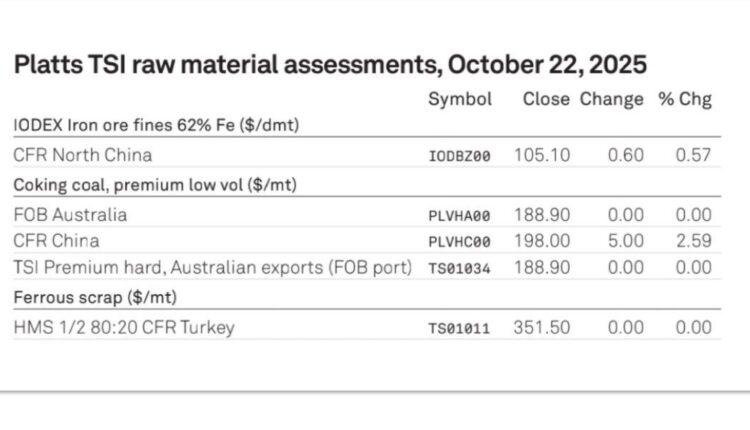
Task: Click the Close column header
Action: (546, 99)
